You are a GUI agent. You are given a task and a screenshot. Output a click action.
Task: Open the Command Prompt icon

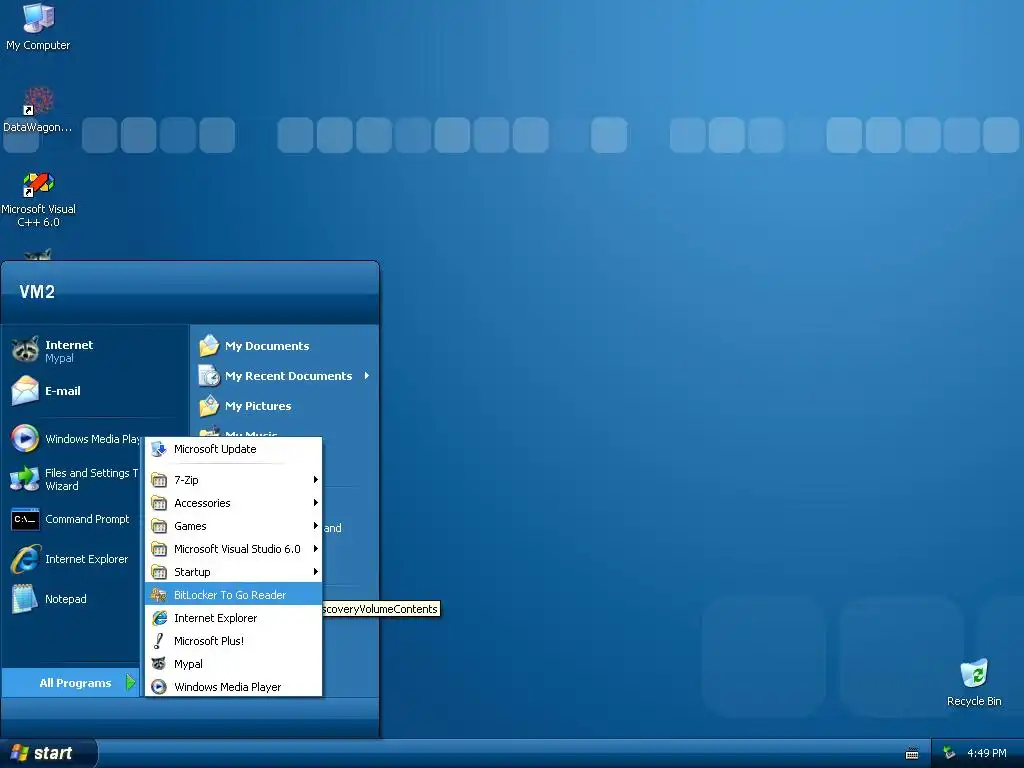[x=25, y=519]
